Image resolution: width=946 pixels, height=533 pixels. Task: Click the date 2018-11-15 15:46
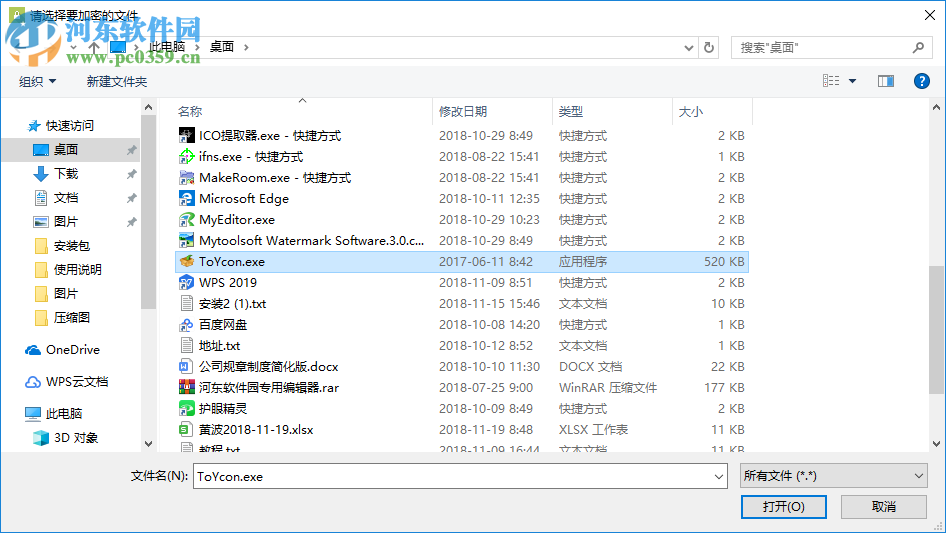pyautogui.click(x=489, y=304)
